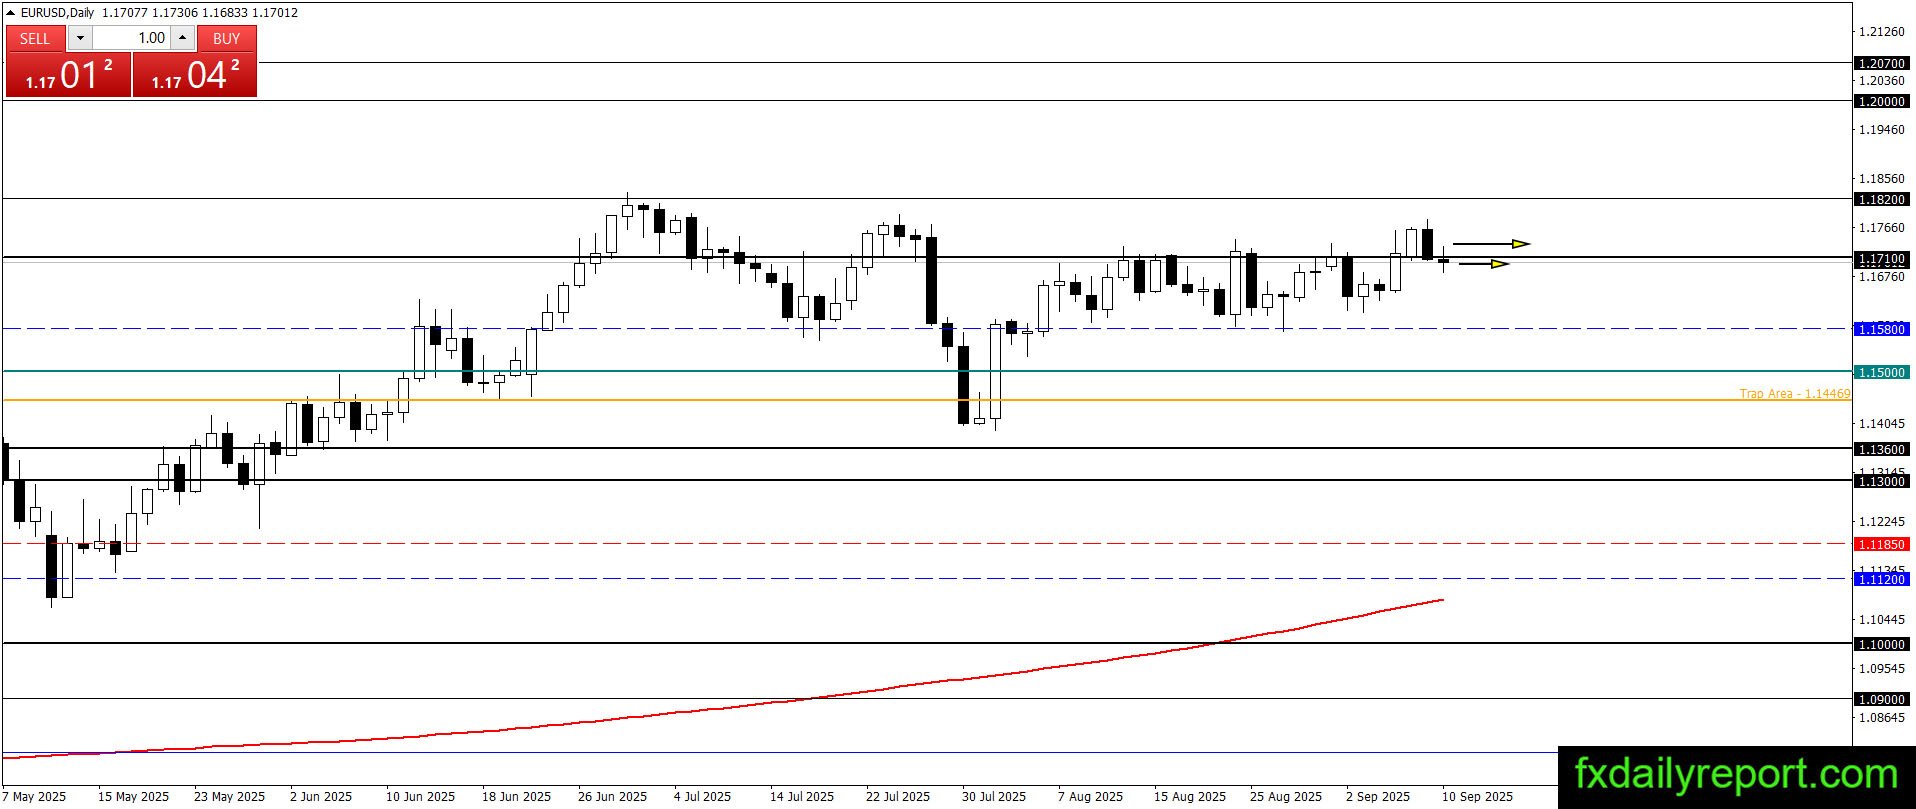Screen dimensions: 1916x809
Task: Click the 1.10445 price scale value
Action: [x=1881, y=620]
